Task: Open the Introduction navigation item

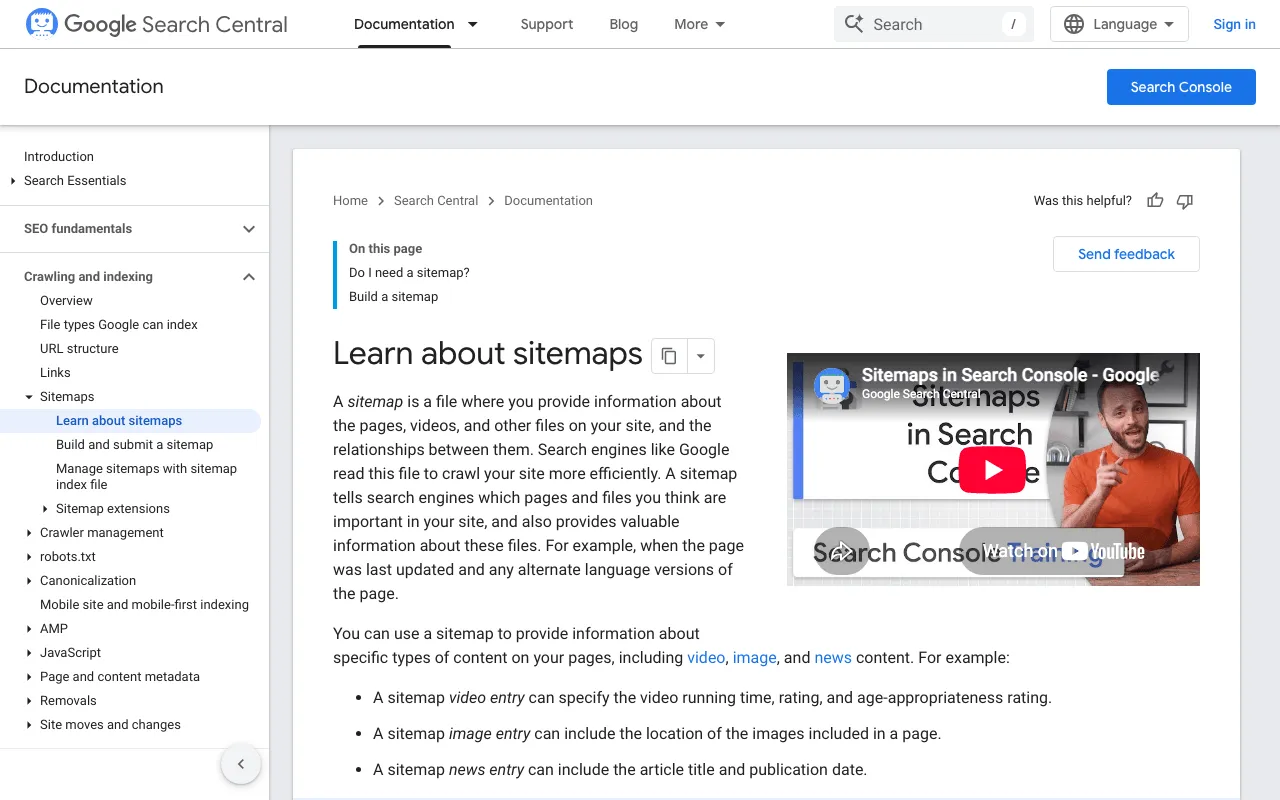Action: click(x=59, y=157)
